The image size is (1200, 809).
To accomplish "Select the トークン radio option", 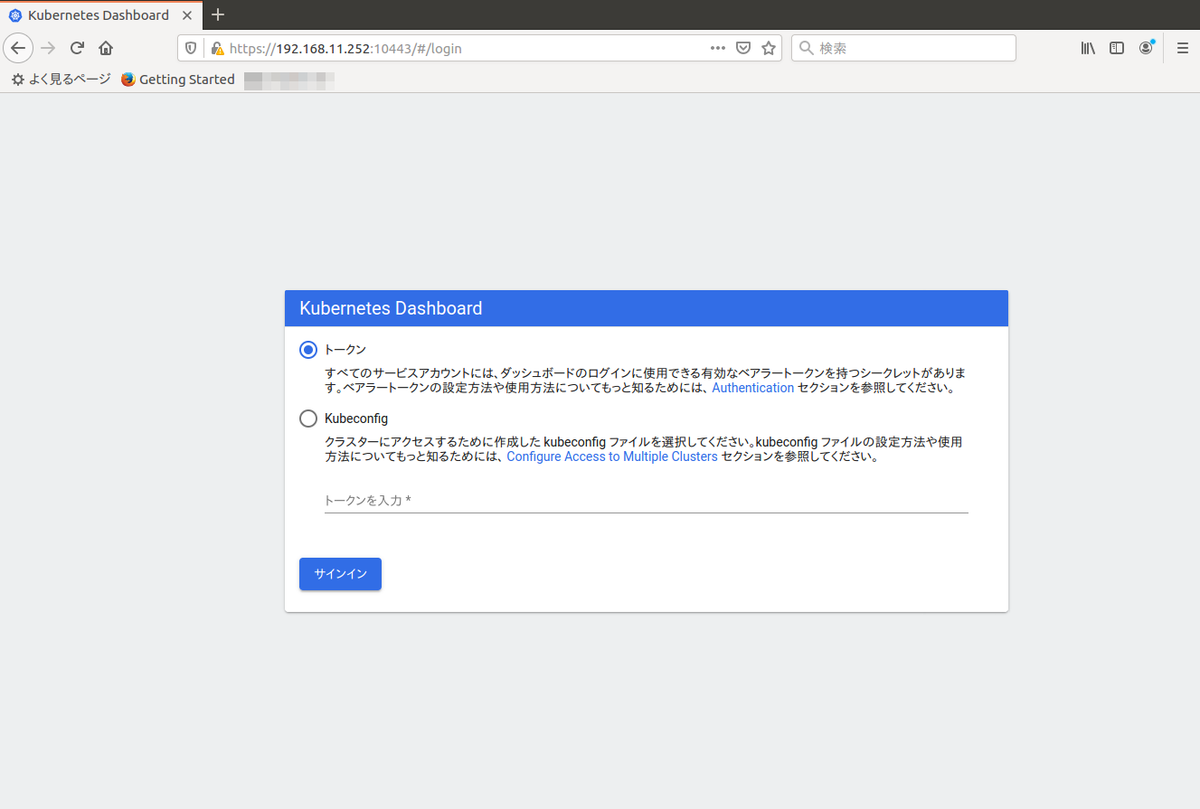I will (308, 350).
